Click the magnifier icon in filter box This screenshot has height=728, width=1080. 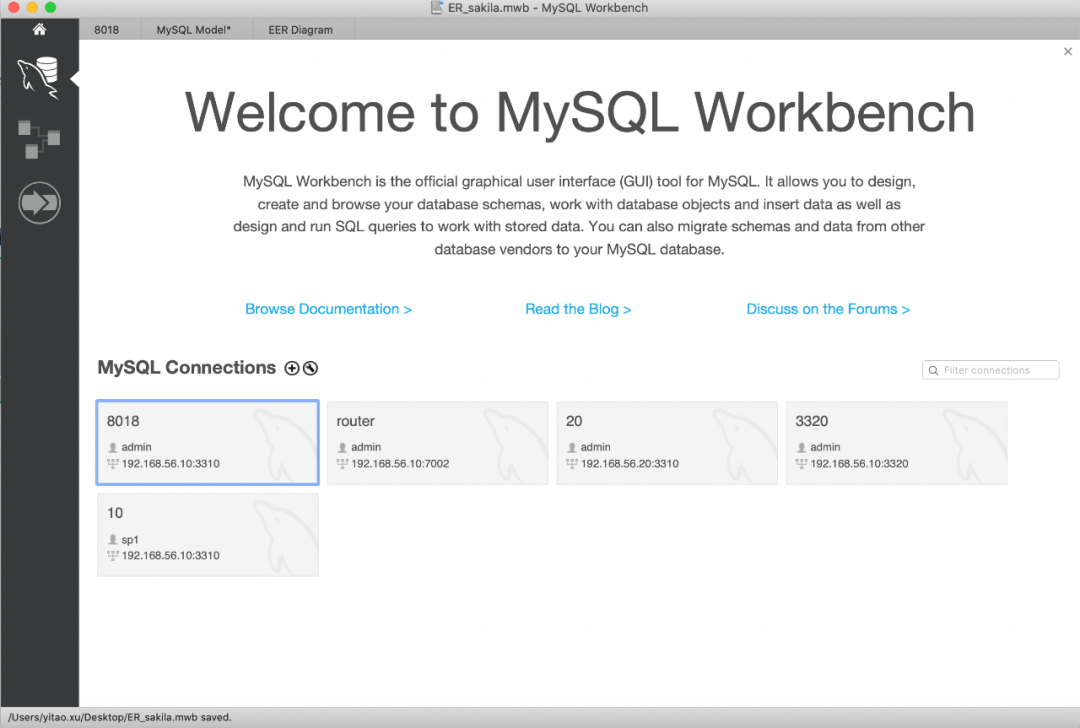(934, 369)
